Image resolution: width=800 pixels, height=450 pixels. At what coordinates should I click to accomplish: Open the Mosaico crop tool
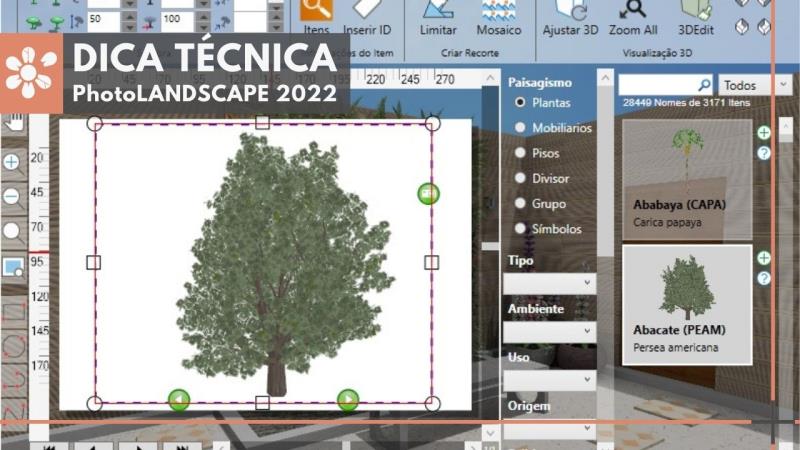click(500, 12)
